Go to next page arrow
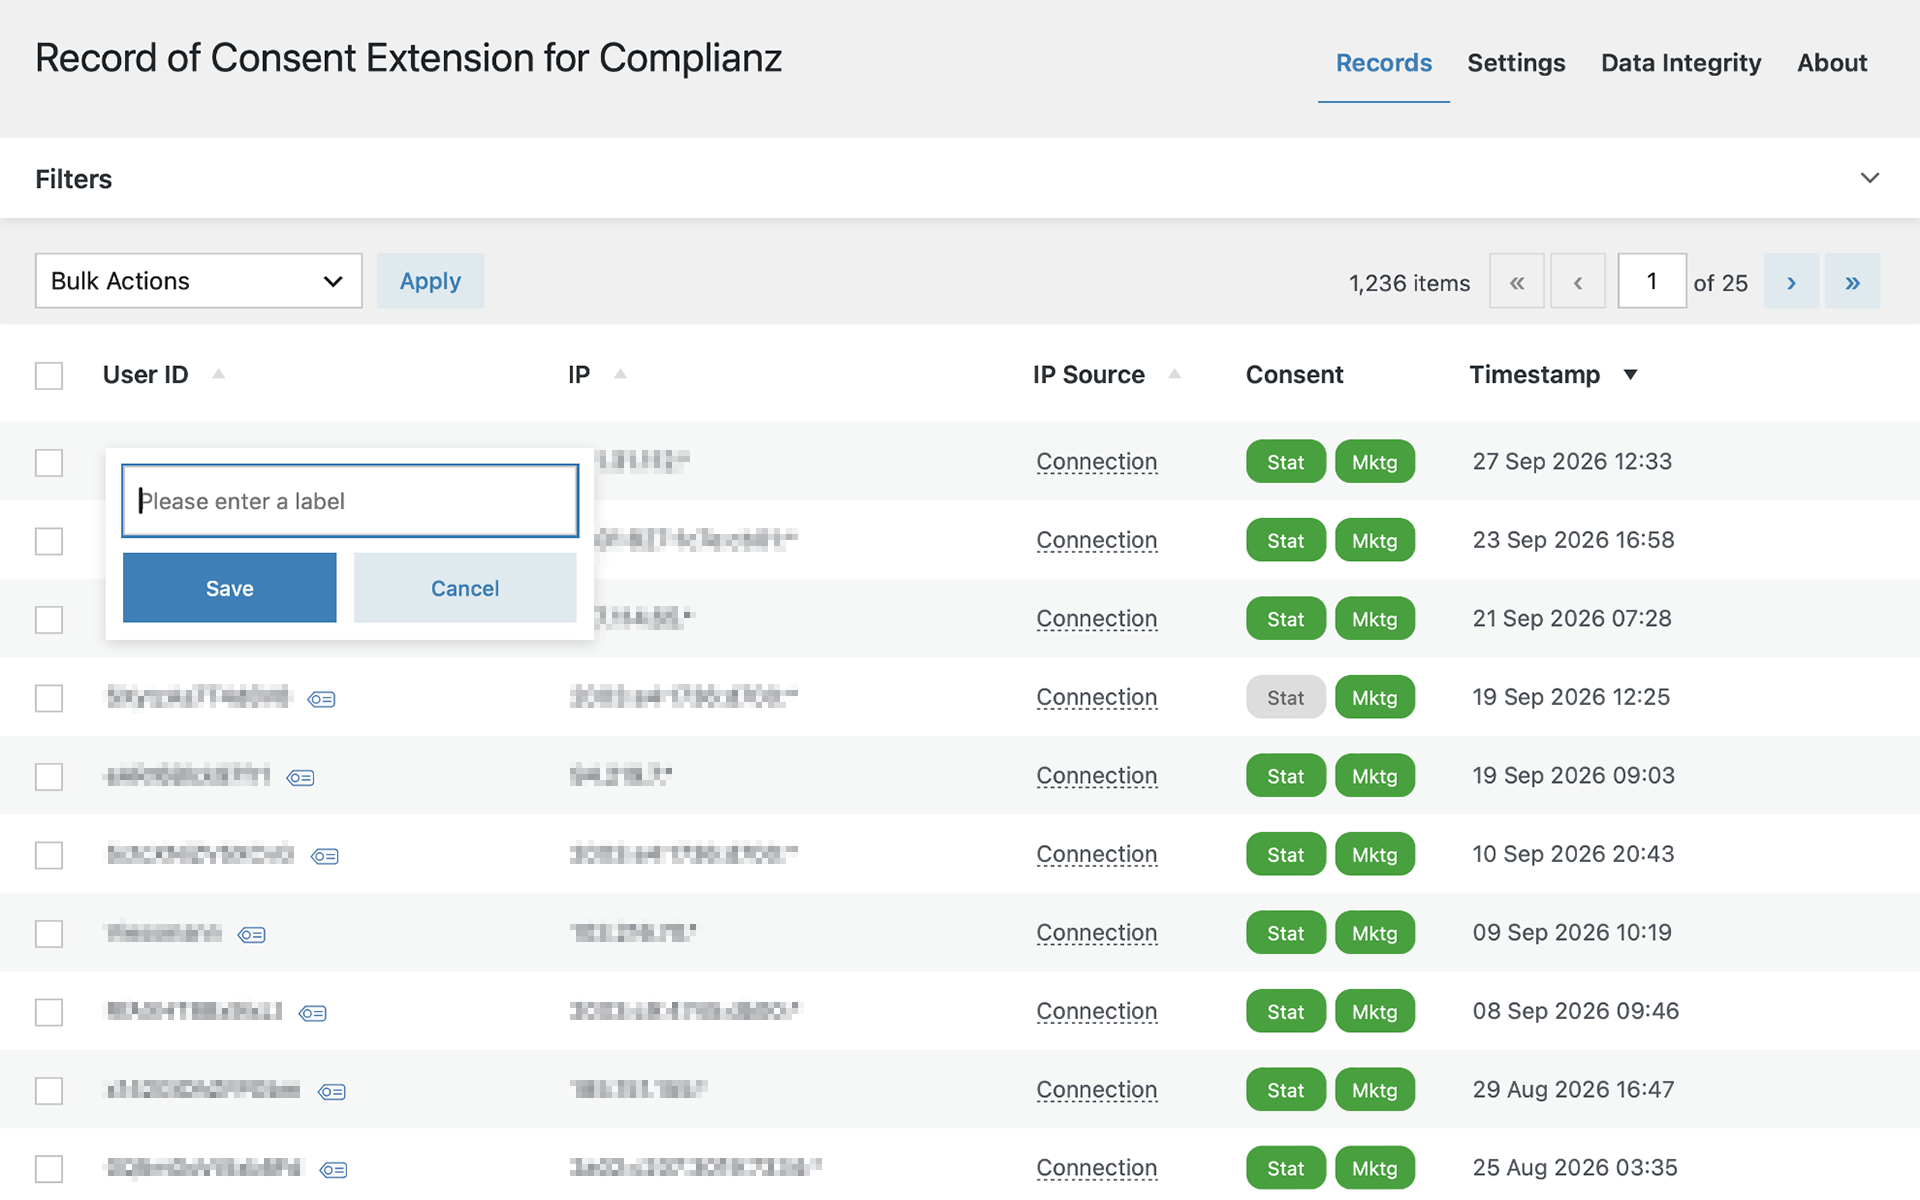The width and height of the screenshot is (1920, 1200). [1791, 281]
